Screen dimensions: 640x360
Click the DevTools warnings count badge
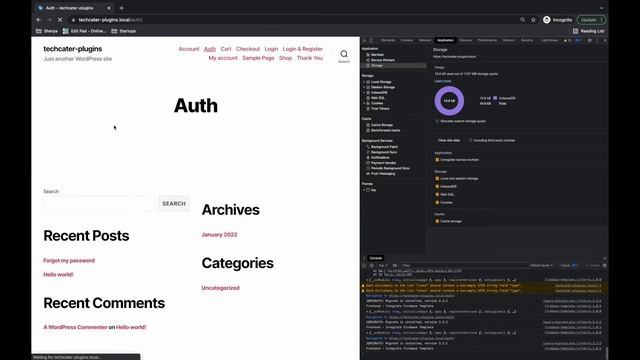pos(567,40)
